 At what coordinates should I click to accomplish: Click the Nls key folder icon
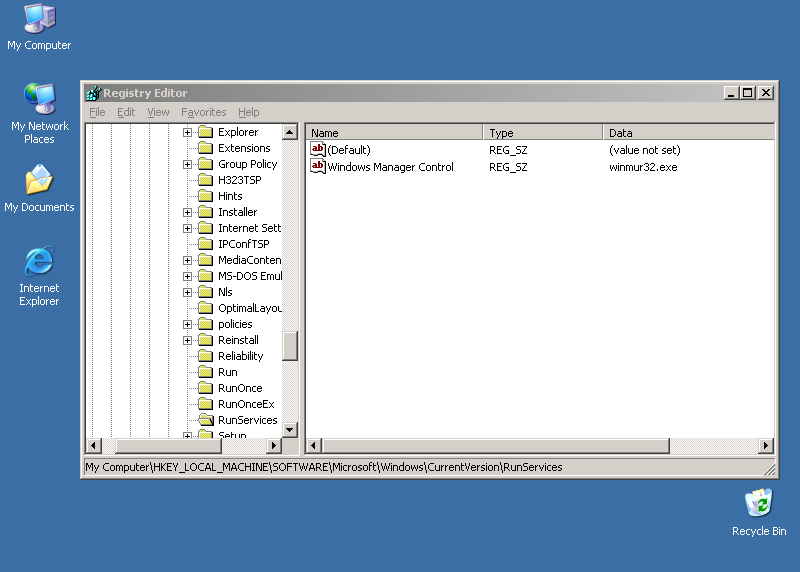click(x=206, y=292)
